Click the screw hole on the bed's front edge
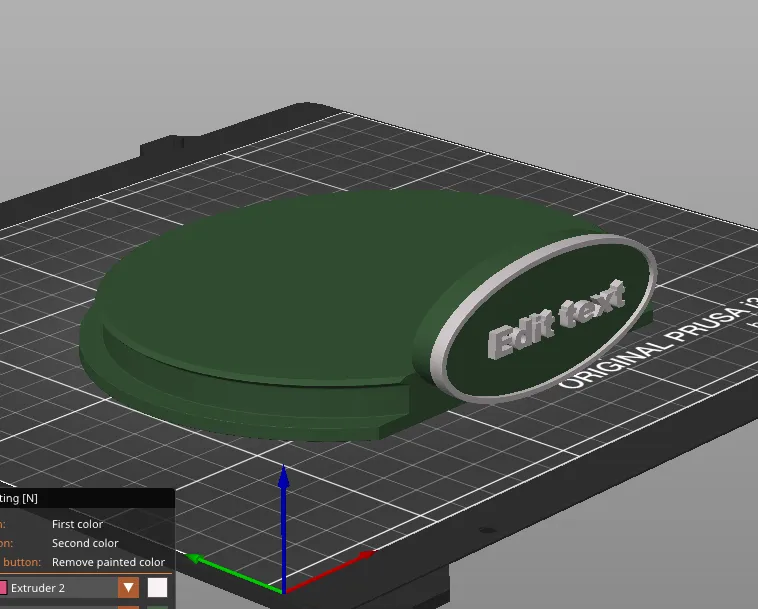The image size is (758, 609). point(485,532)
